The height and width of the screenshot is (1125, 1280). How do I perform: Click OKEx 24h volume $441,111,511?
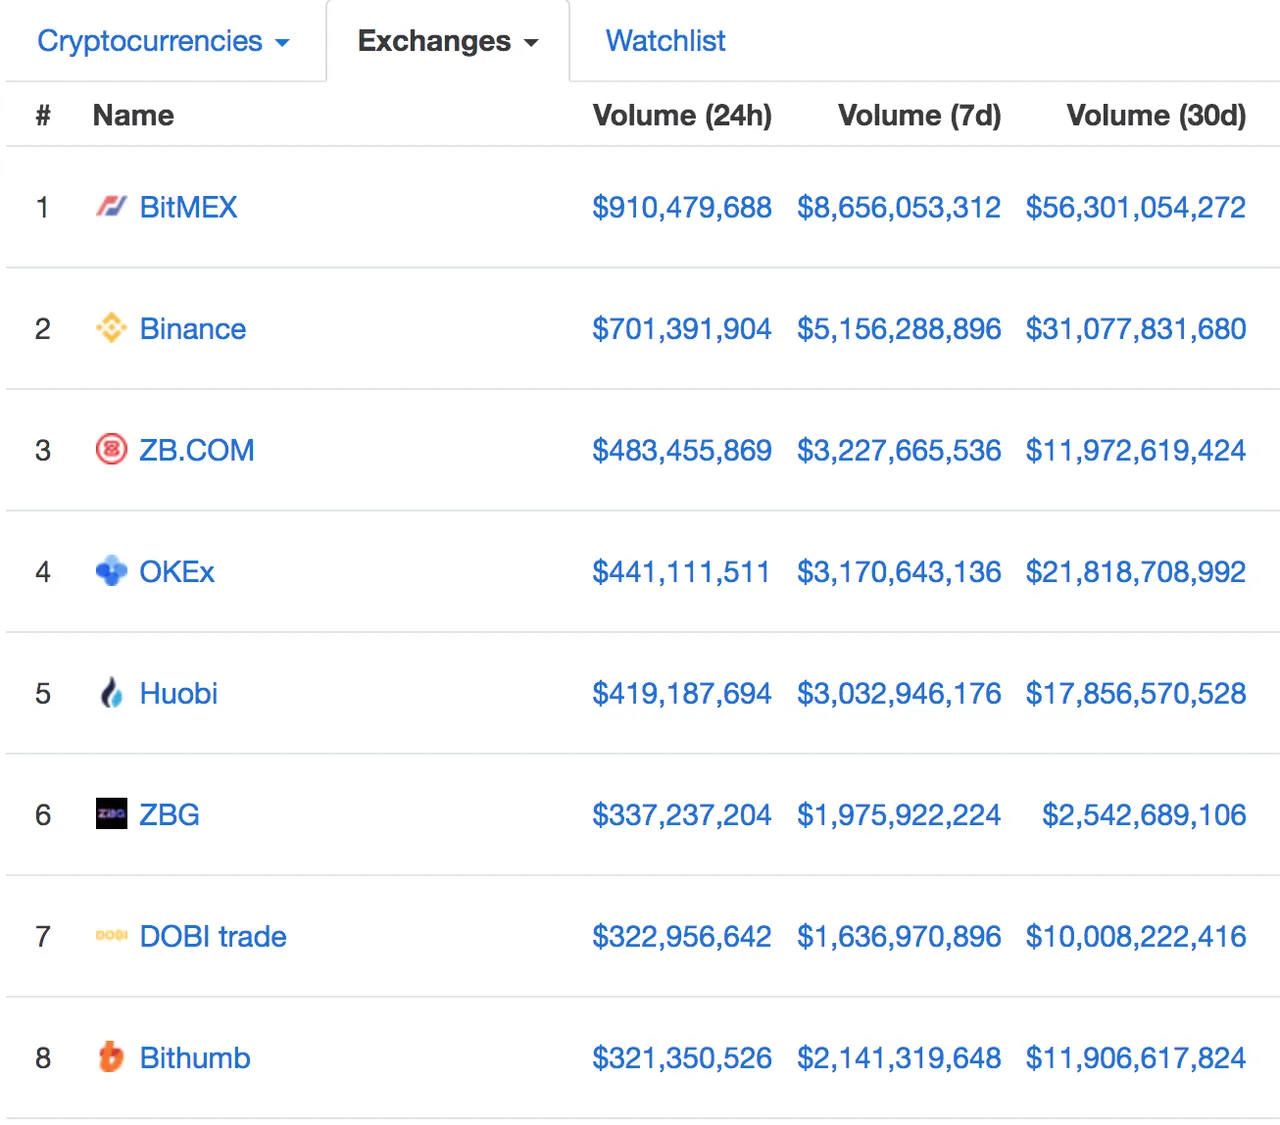(x=681, y=571)
